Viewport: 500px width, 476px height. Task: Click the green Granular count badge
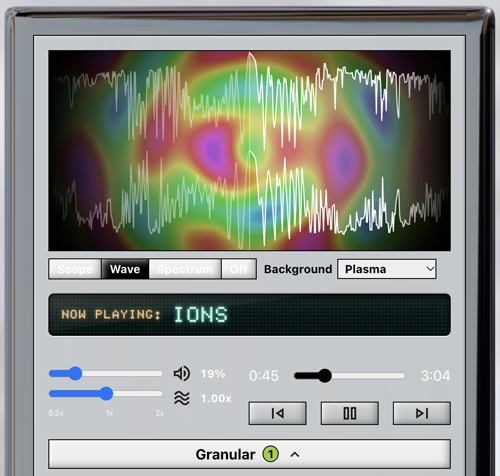point(270,454)
